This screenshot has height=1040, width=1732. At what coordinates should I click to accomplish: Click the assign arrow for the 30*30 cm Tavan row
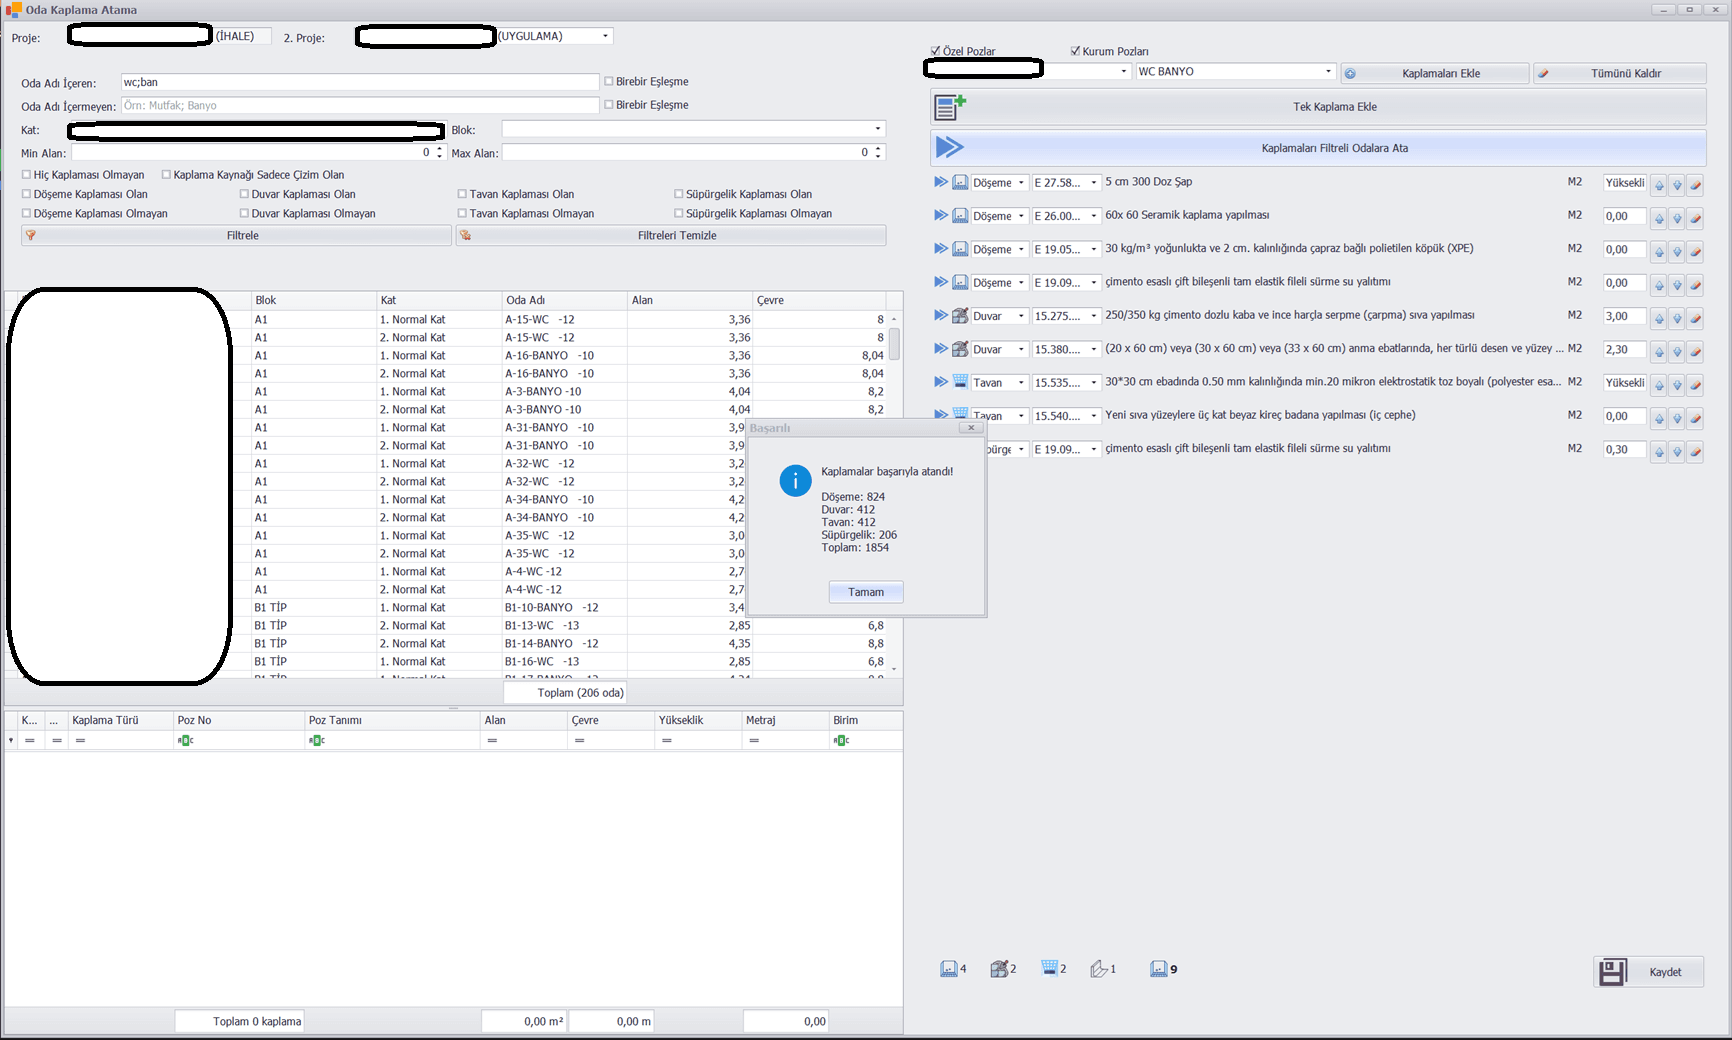coord(941,382)
